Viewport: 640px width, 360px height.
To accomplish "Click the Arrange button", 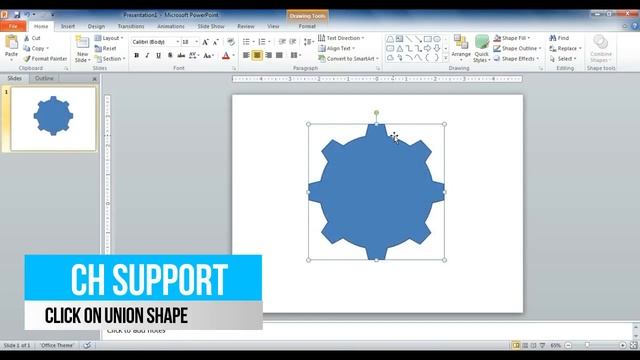I will [461, 48].
